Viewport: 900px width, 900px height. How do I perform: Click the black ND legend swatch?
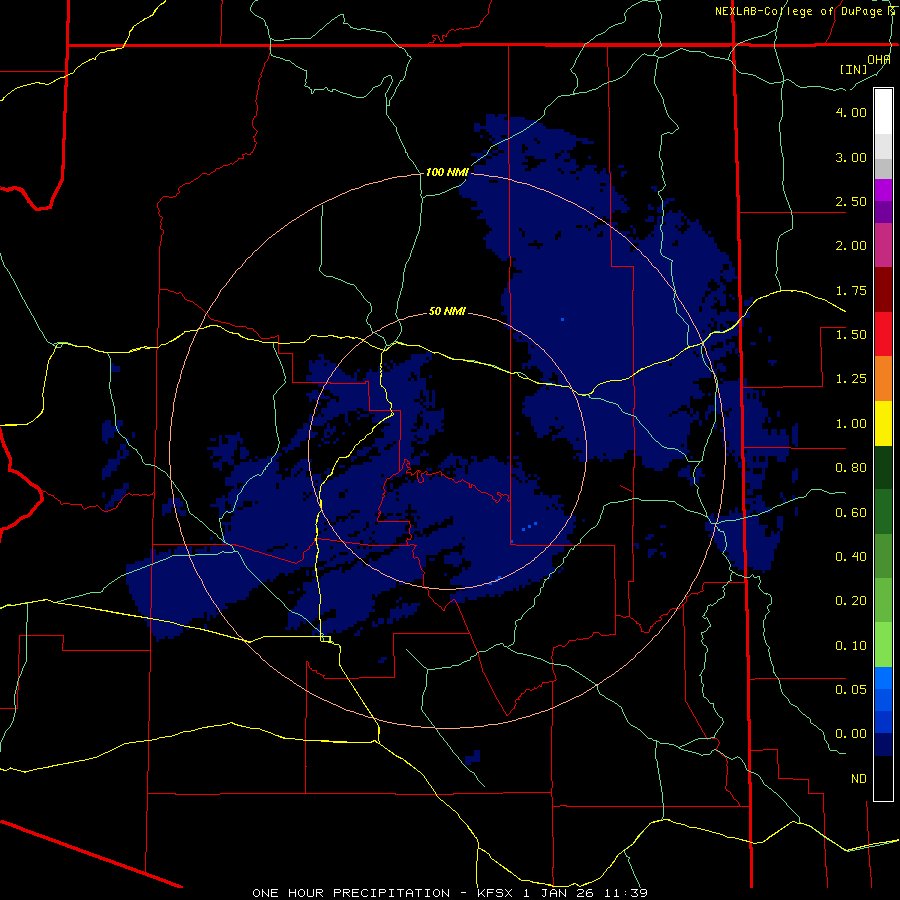(x=883, y=778)
